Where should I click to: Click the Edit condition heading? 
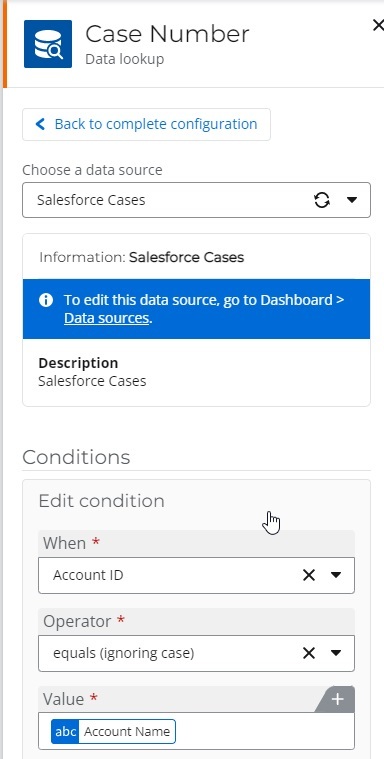pyautogui.click(x=101, y=501)
